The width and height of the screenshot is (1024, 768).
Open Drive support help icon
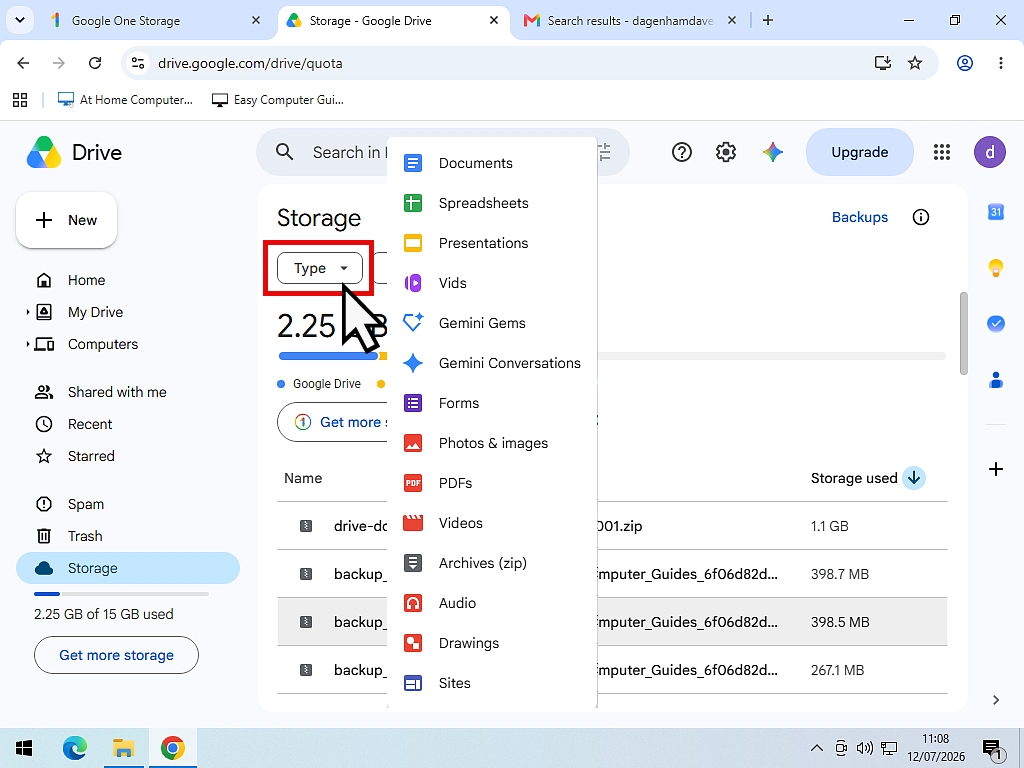click(682, 152)
